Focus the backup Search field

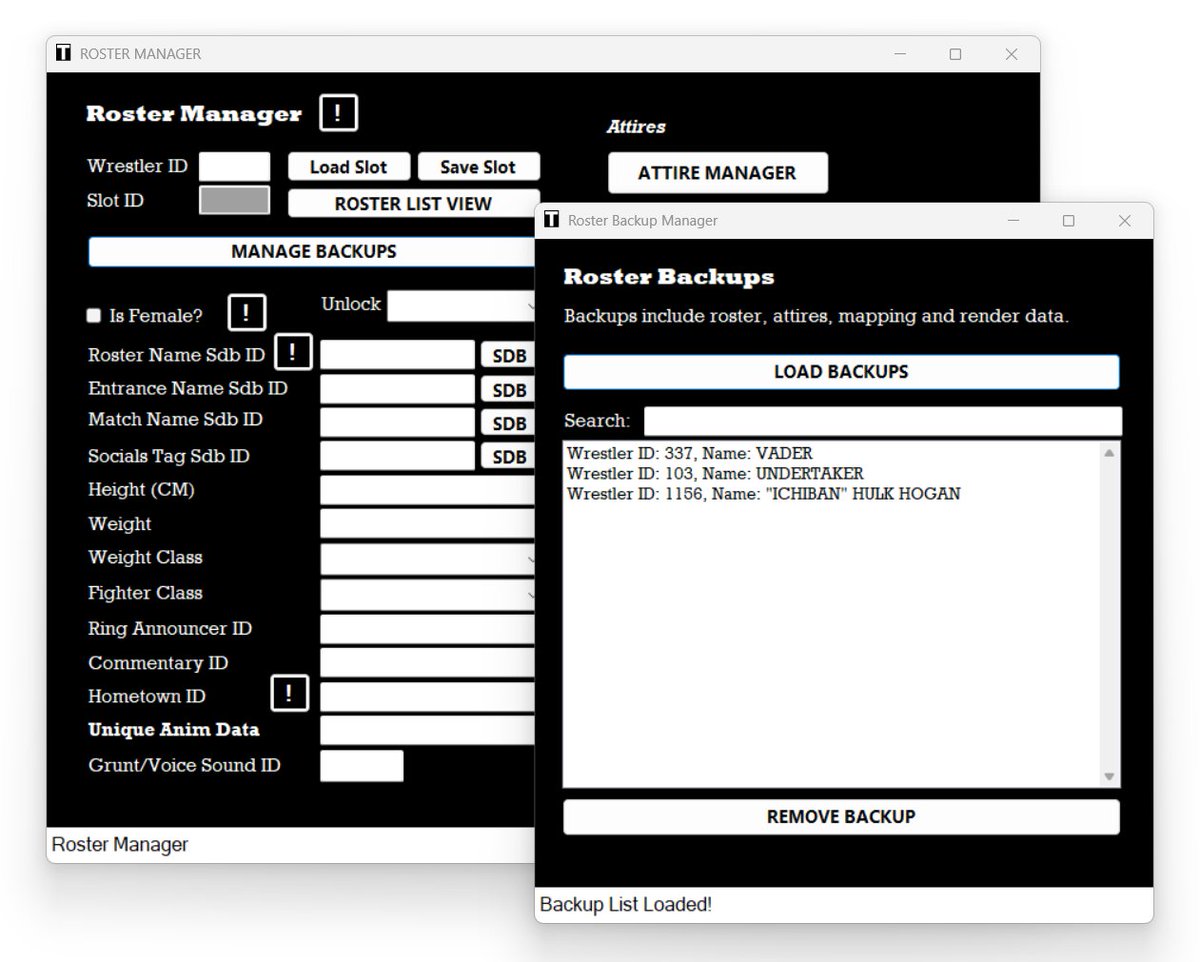[x=882, y=421]
